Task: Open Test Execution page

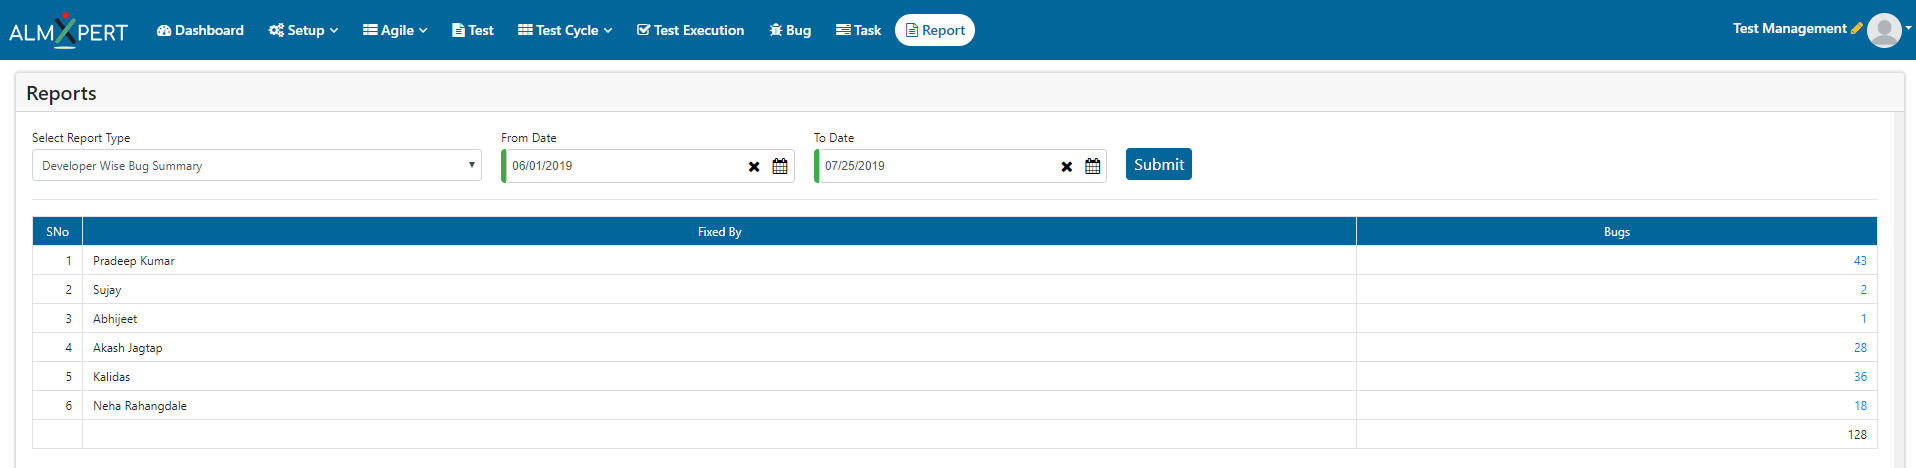Action: (x=690, y=30)
